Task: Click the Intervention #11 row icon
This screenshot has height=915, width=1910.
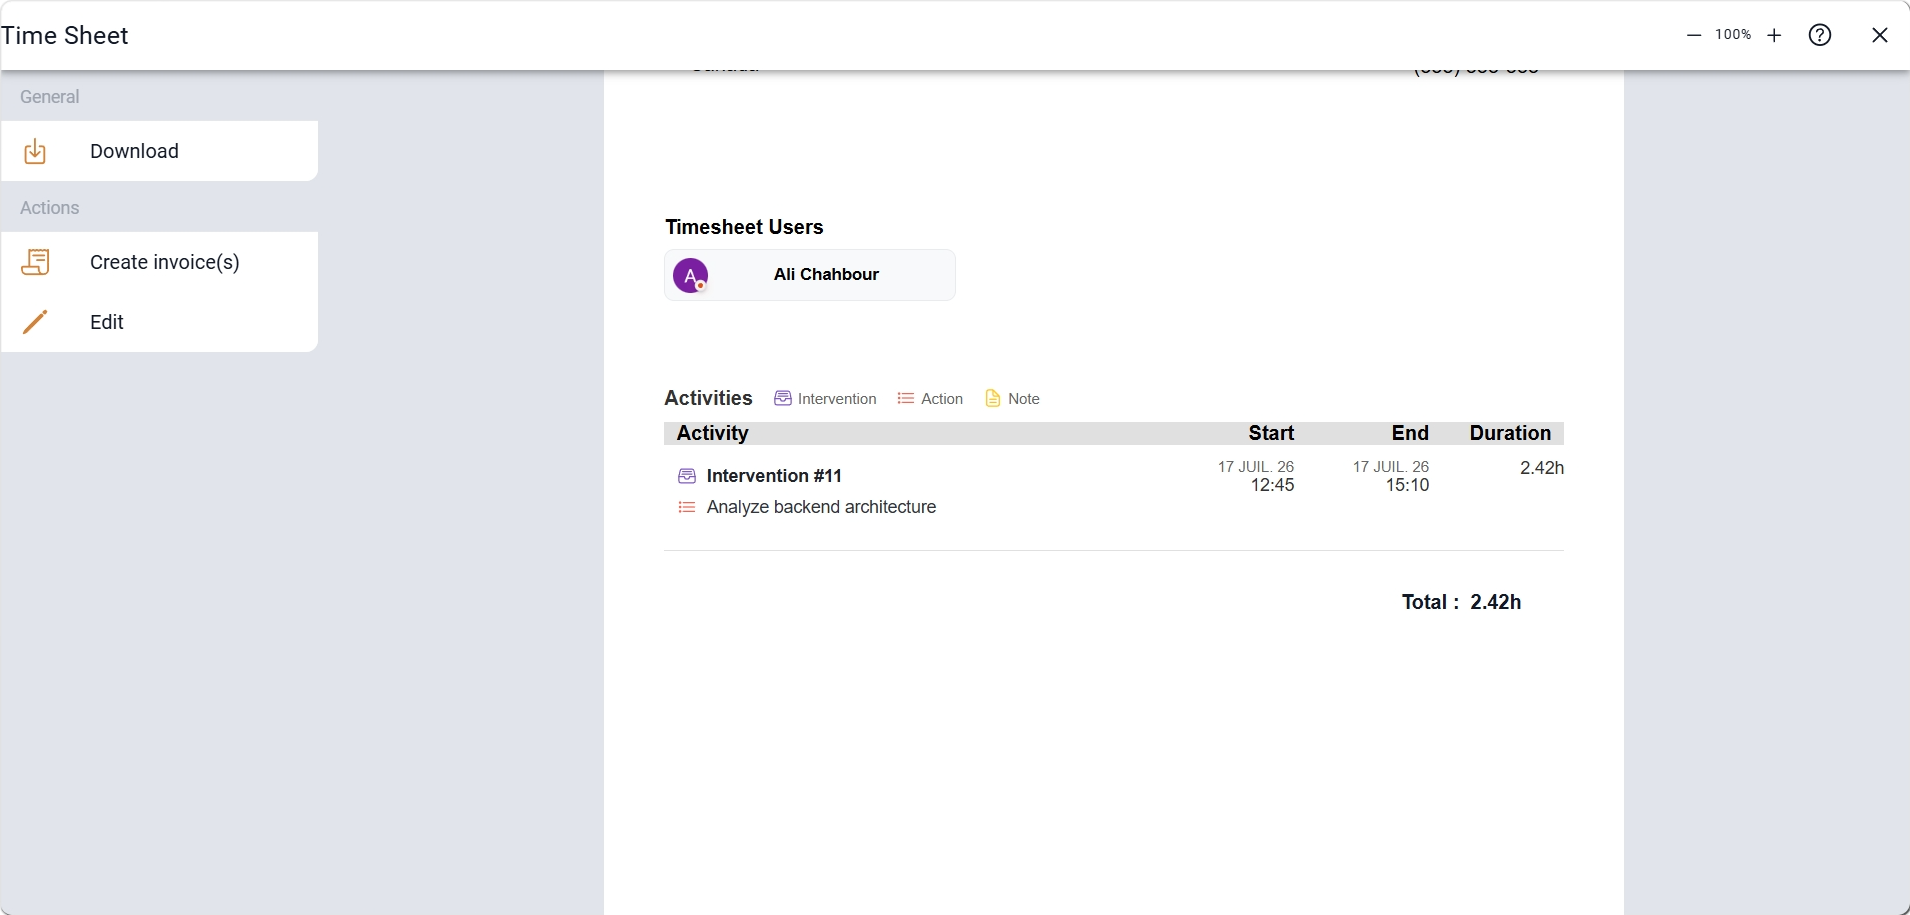Action: [687, 476]
